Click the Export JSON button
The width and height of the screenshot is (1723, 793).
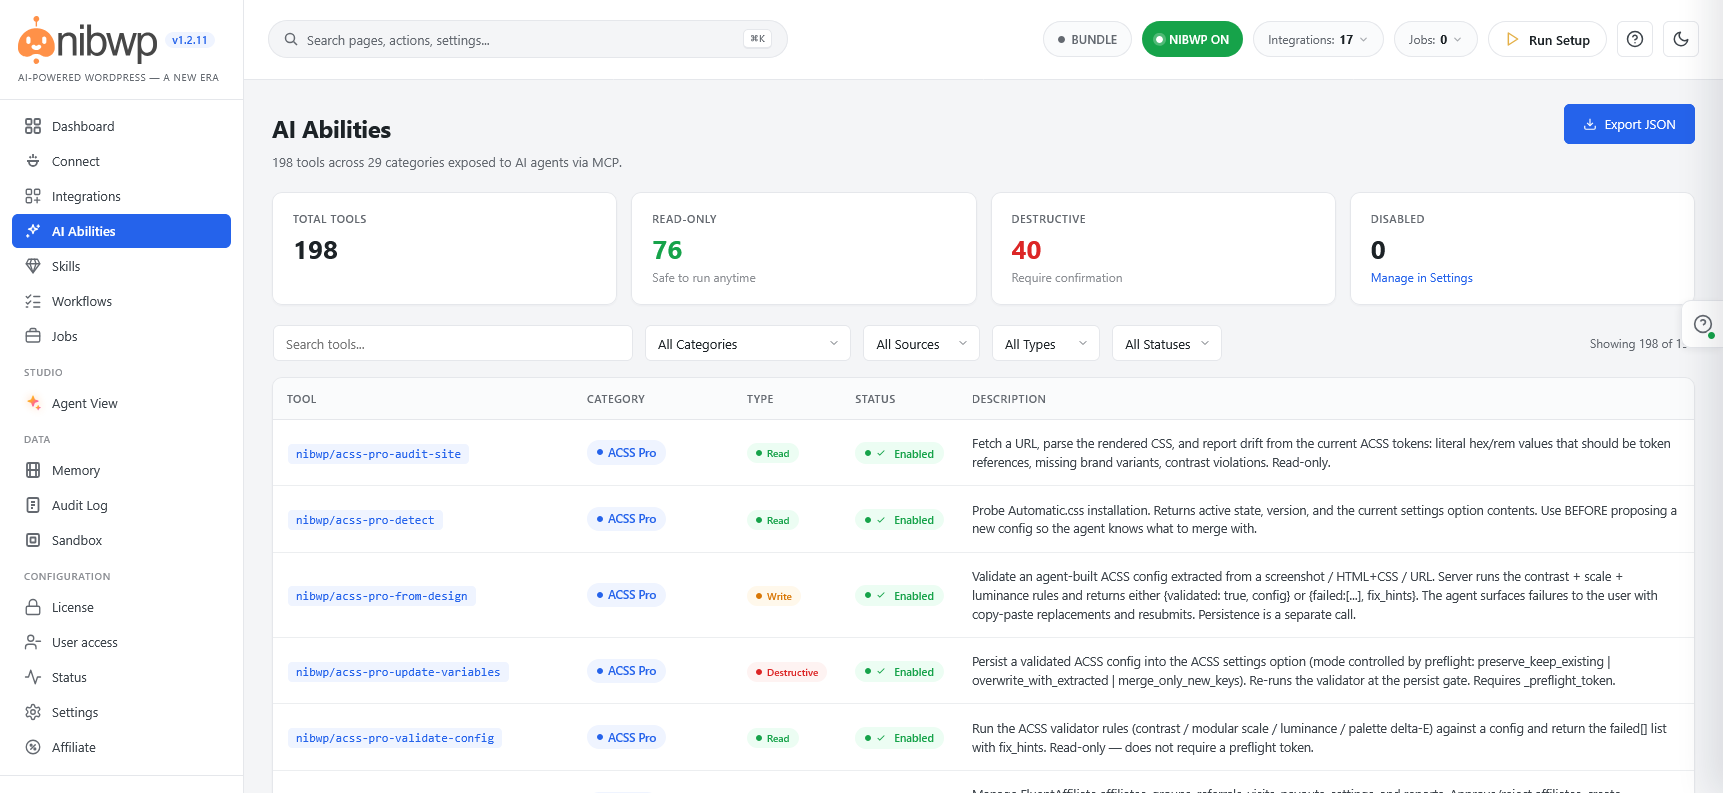(1629, 124)
